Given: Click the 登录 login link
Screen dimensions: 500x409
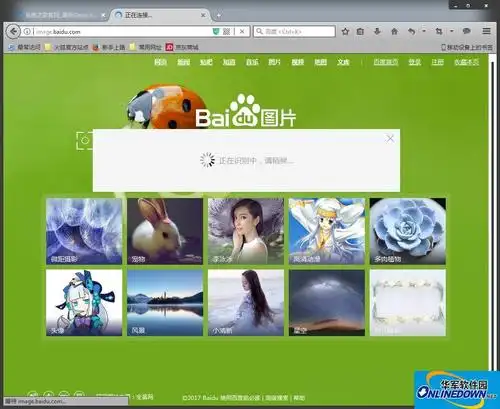Looking at the screenshot, I should pos(415,62).
